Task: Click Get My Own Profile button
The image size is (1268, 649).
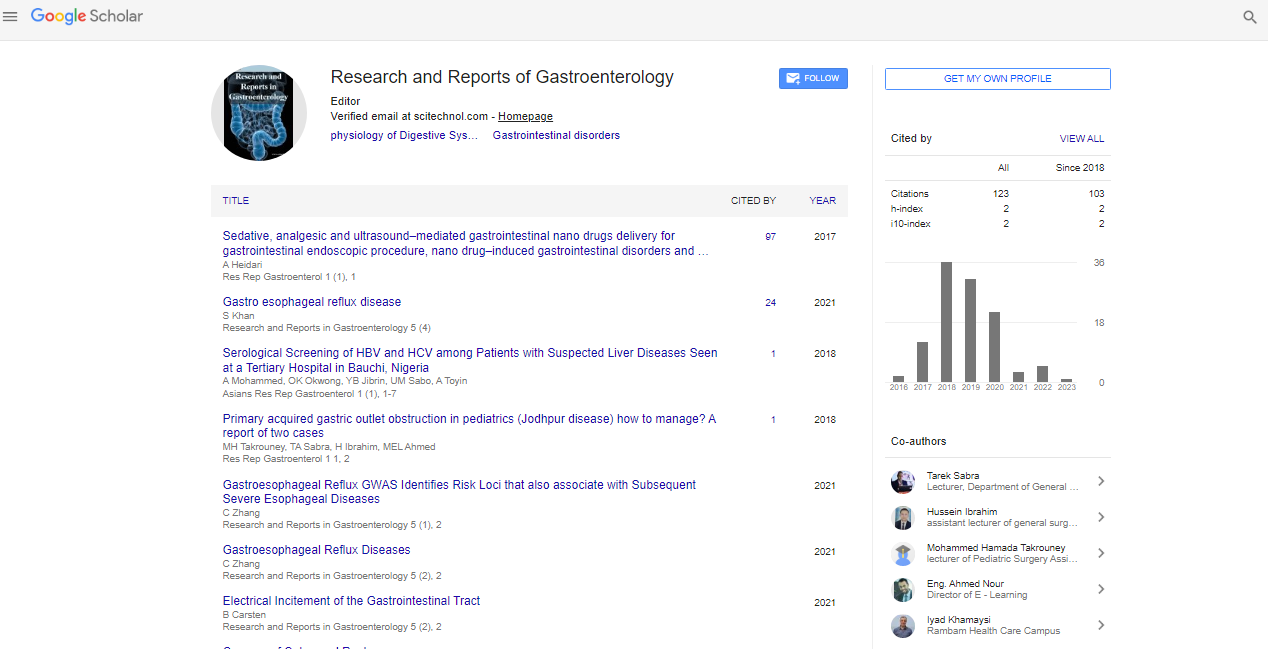Action: (997, 79)
